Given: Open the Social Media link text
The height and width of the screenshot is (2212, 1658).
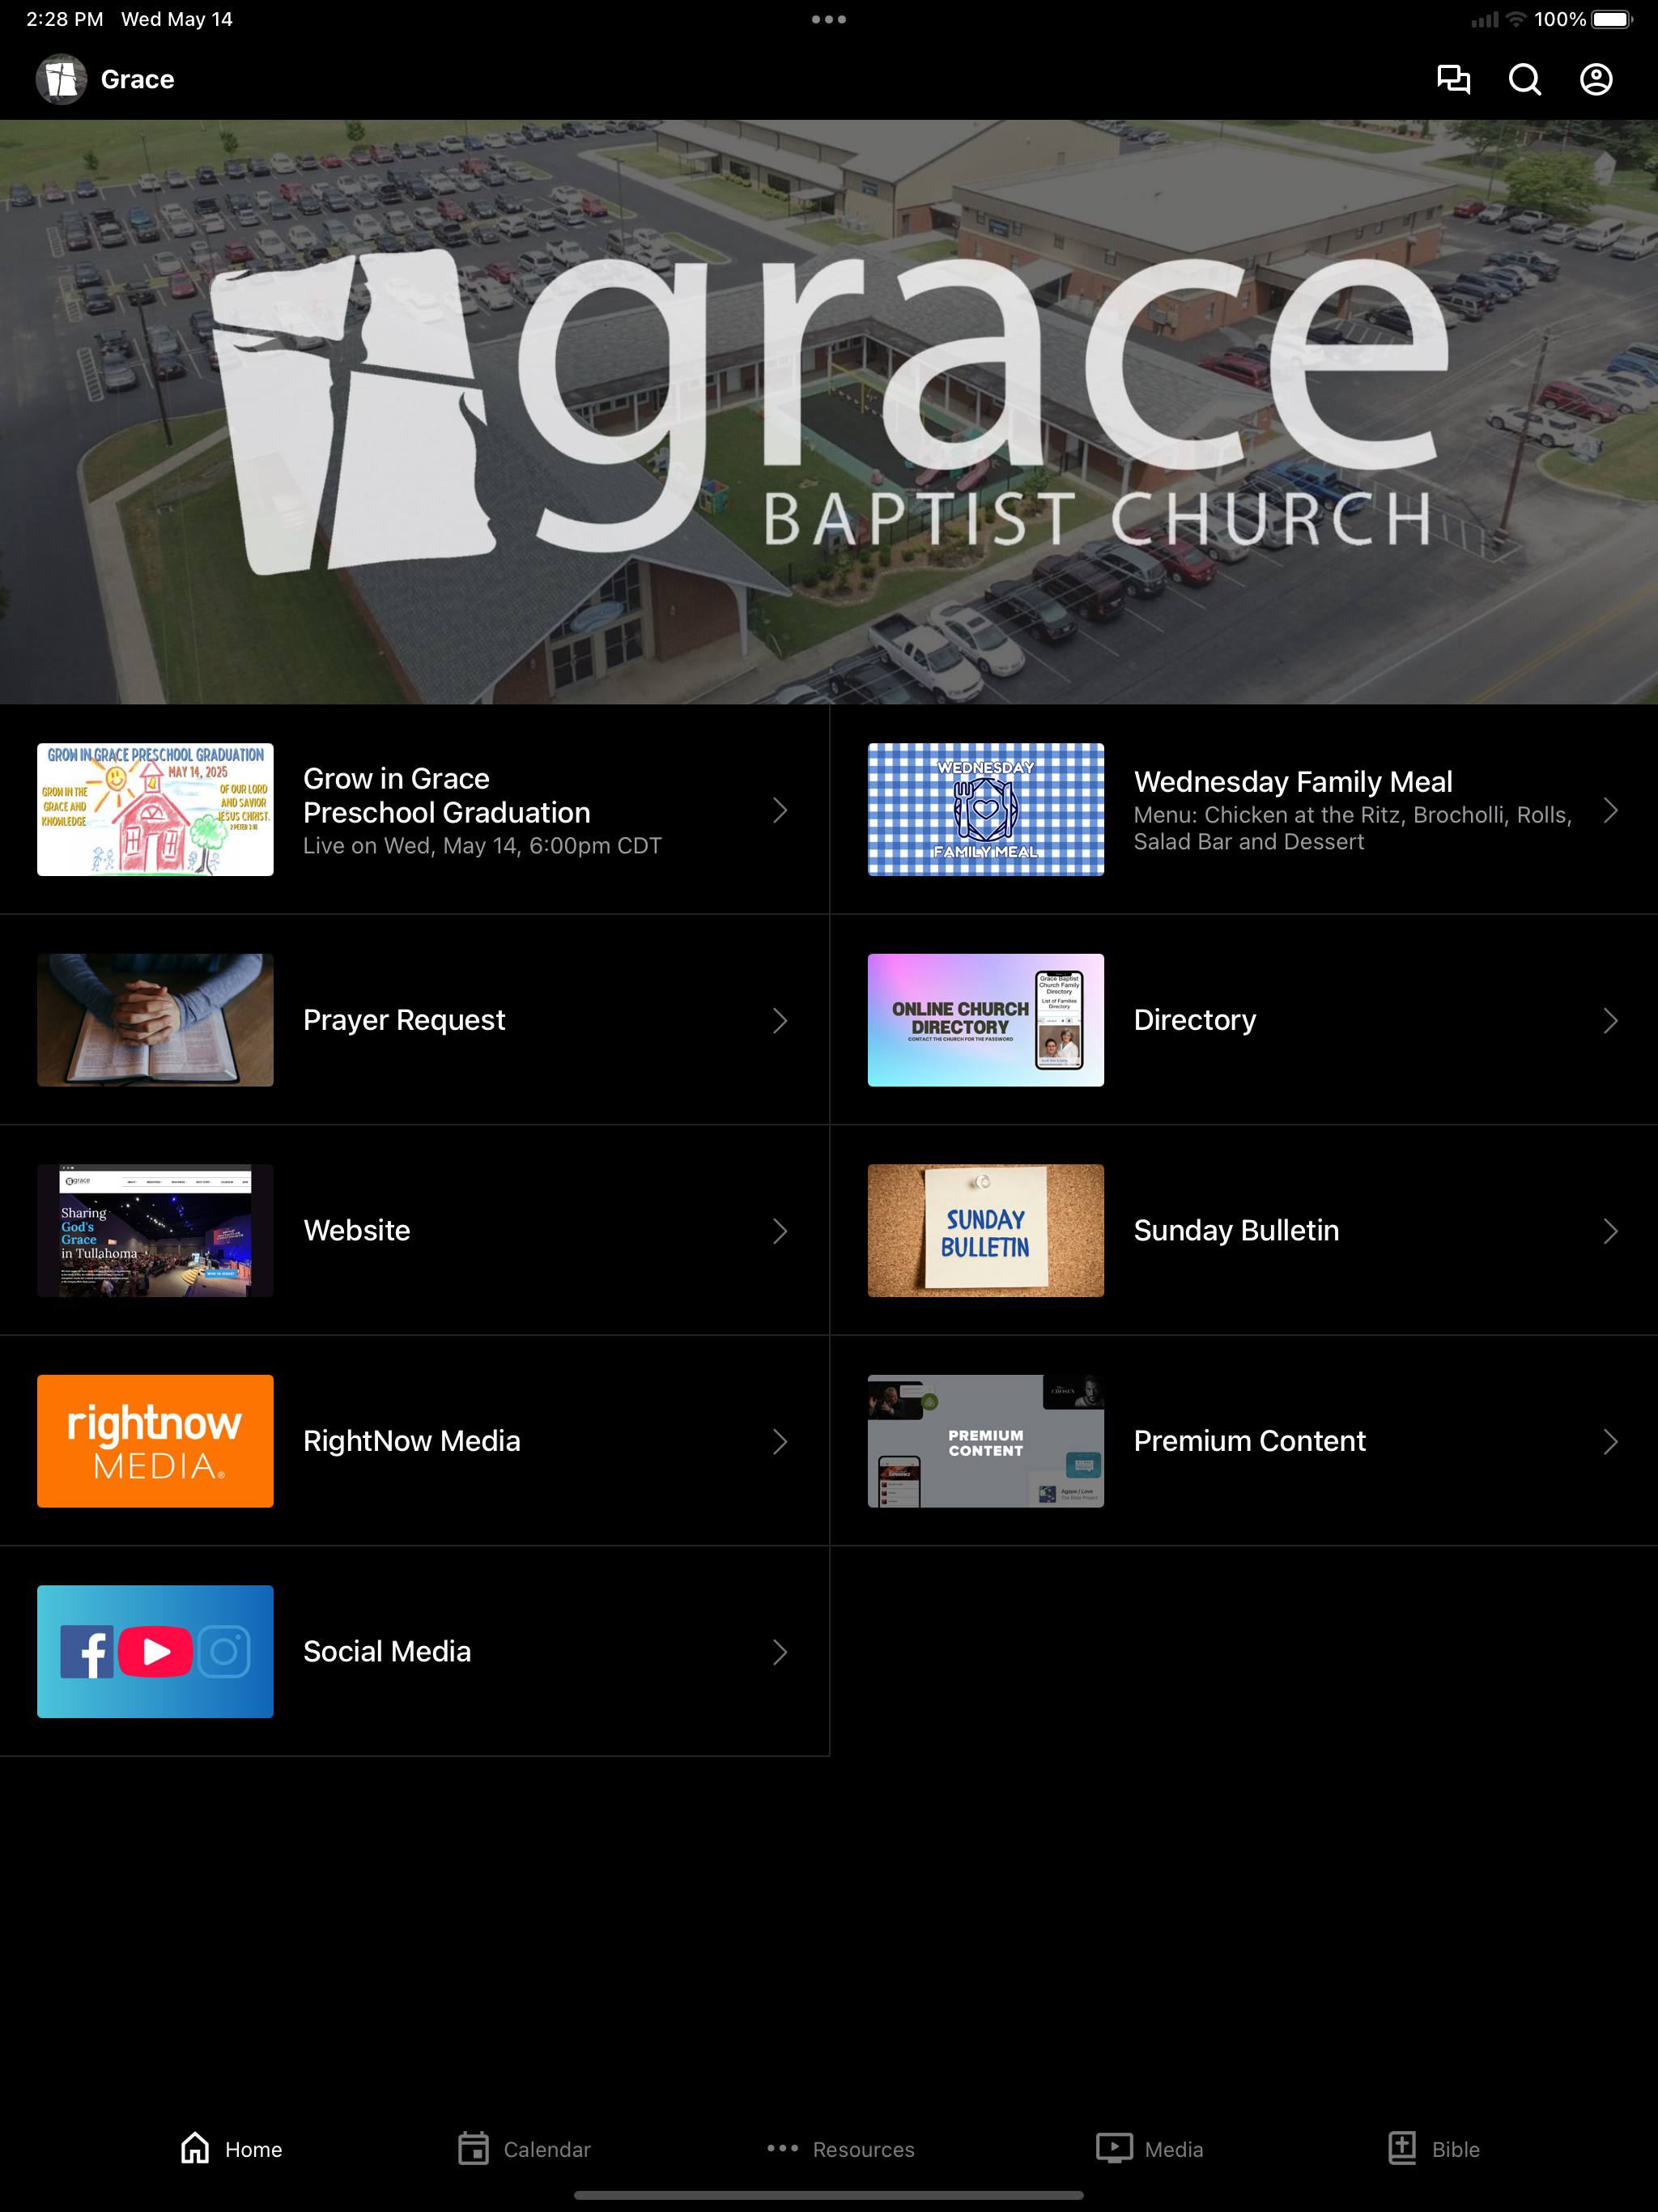Looking at the screenshot, I should (x=387, y=1651).
